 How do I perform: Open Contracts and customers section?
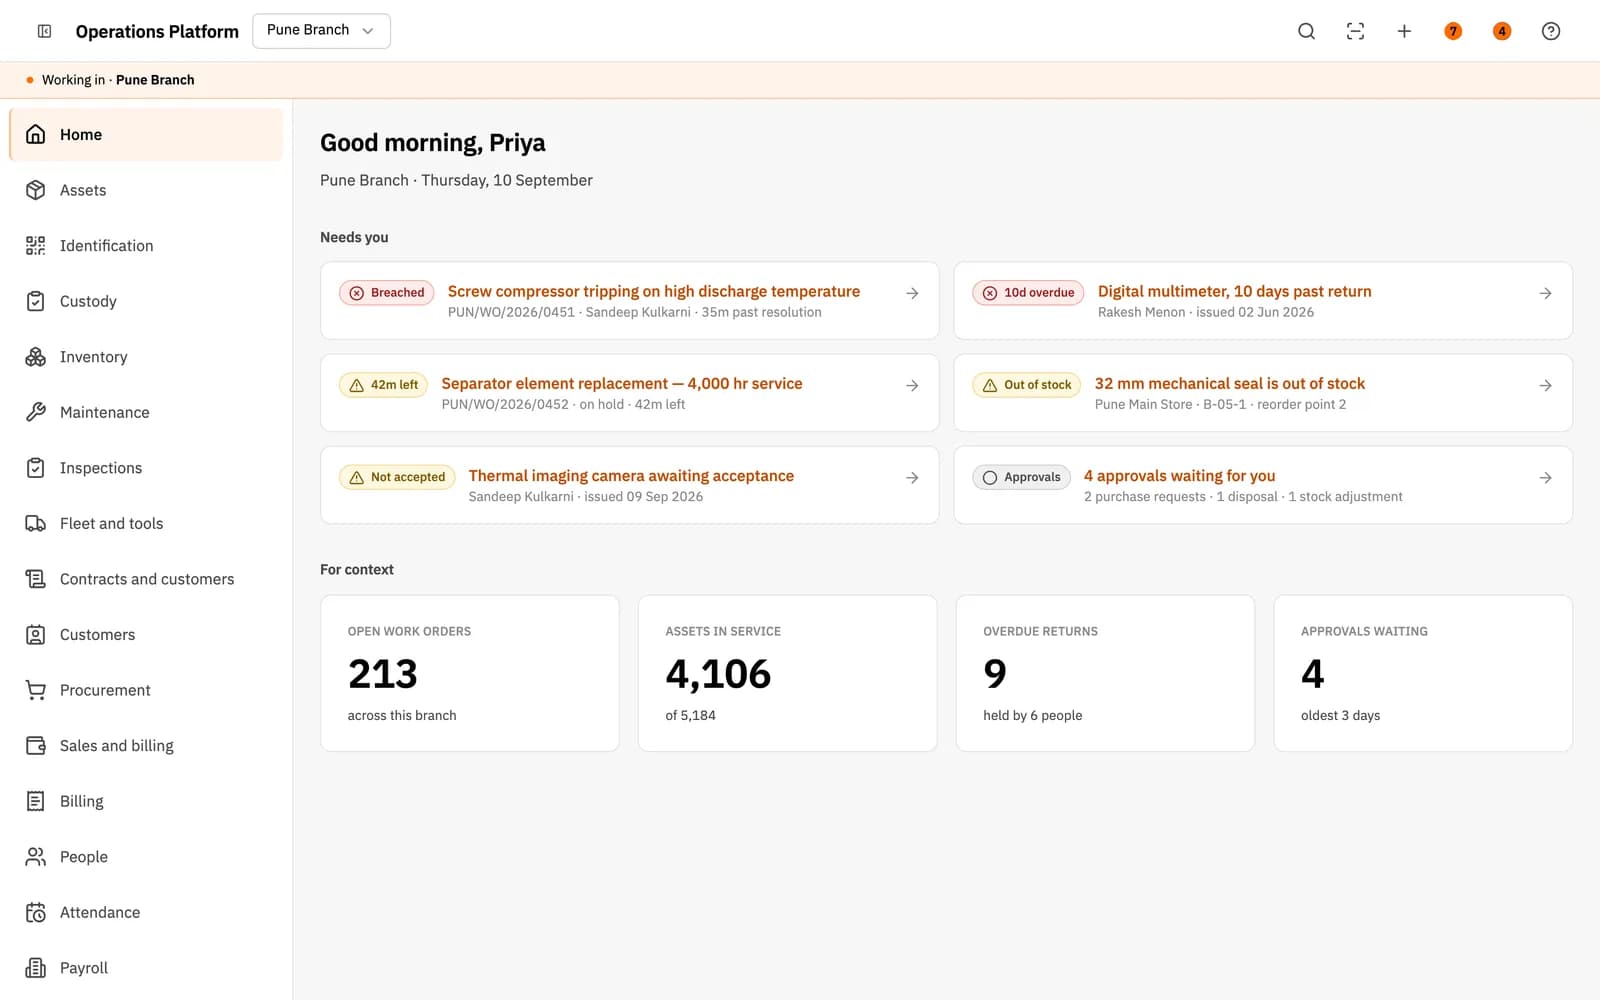point(146,579)
